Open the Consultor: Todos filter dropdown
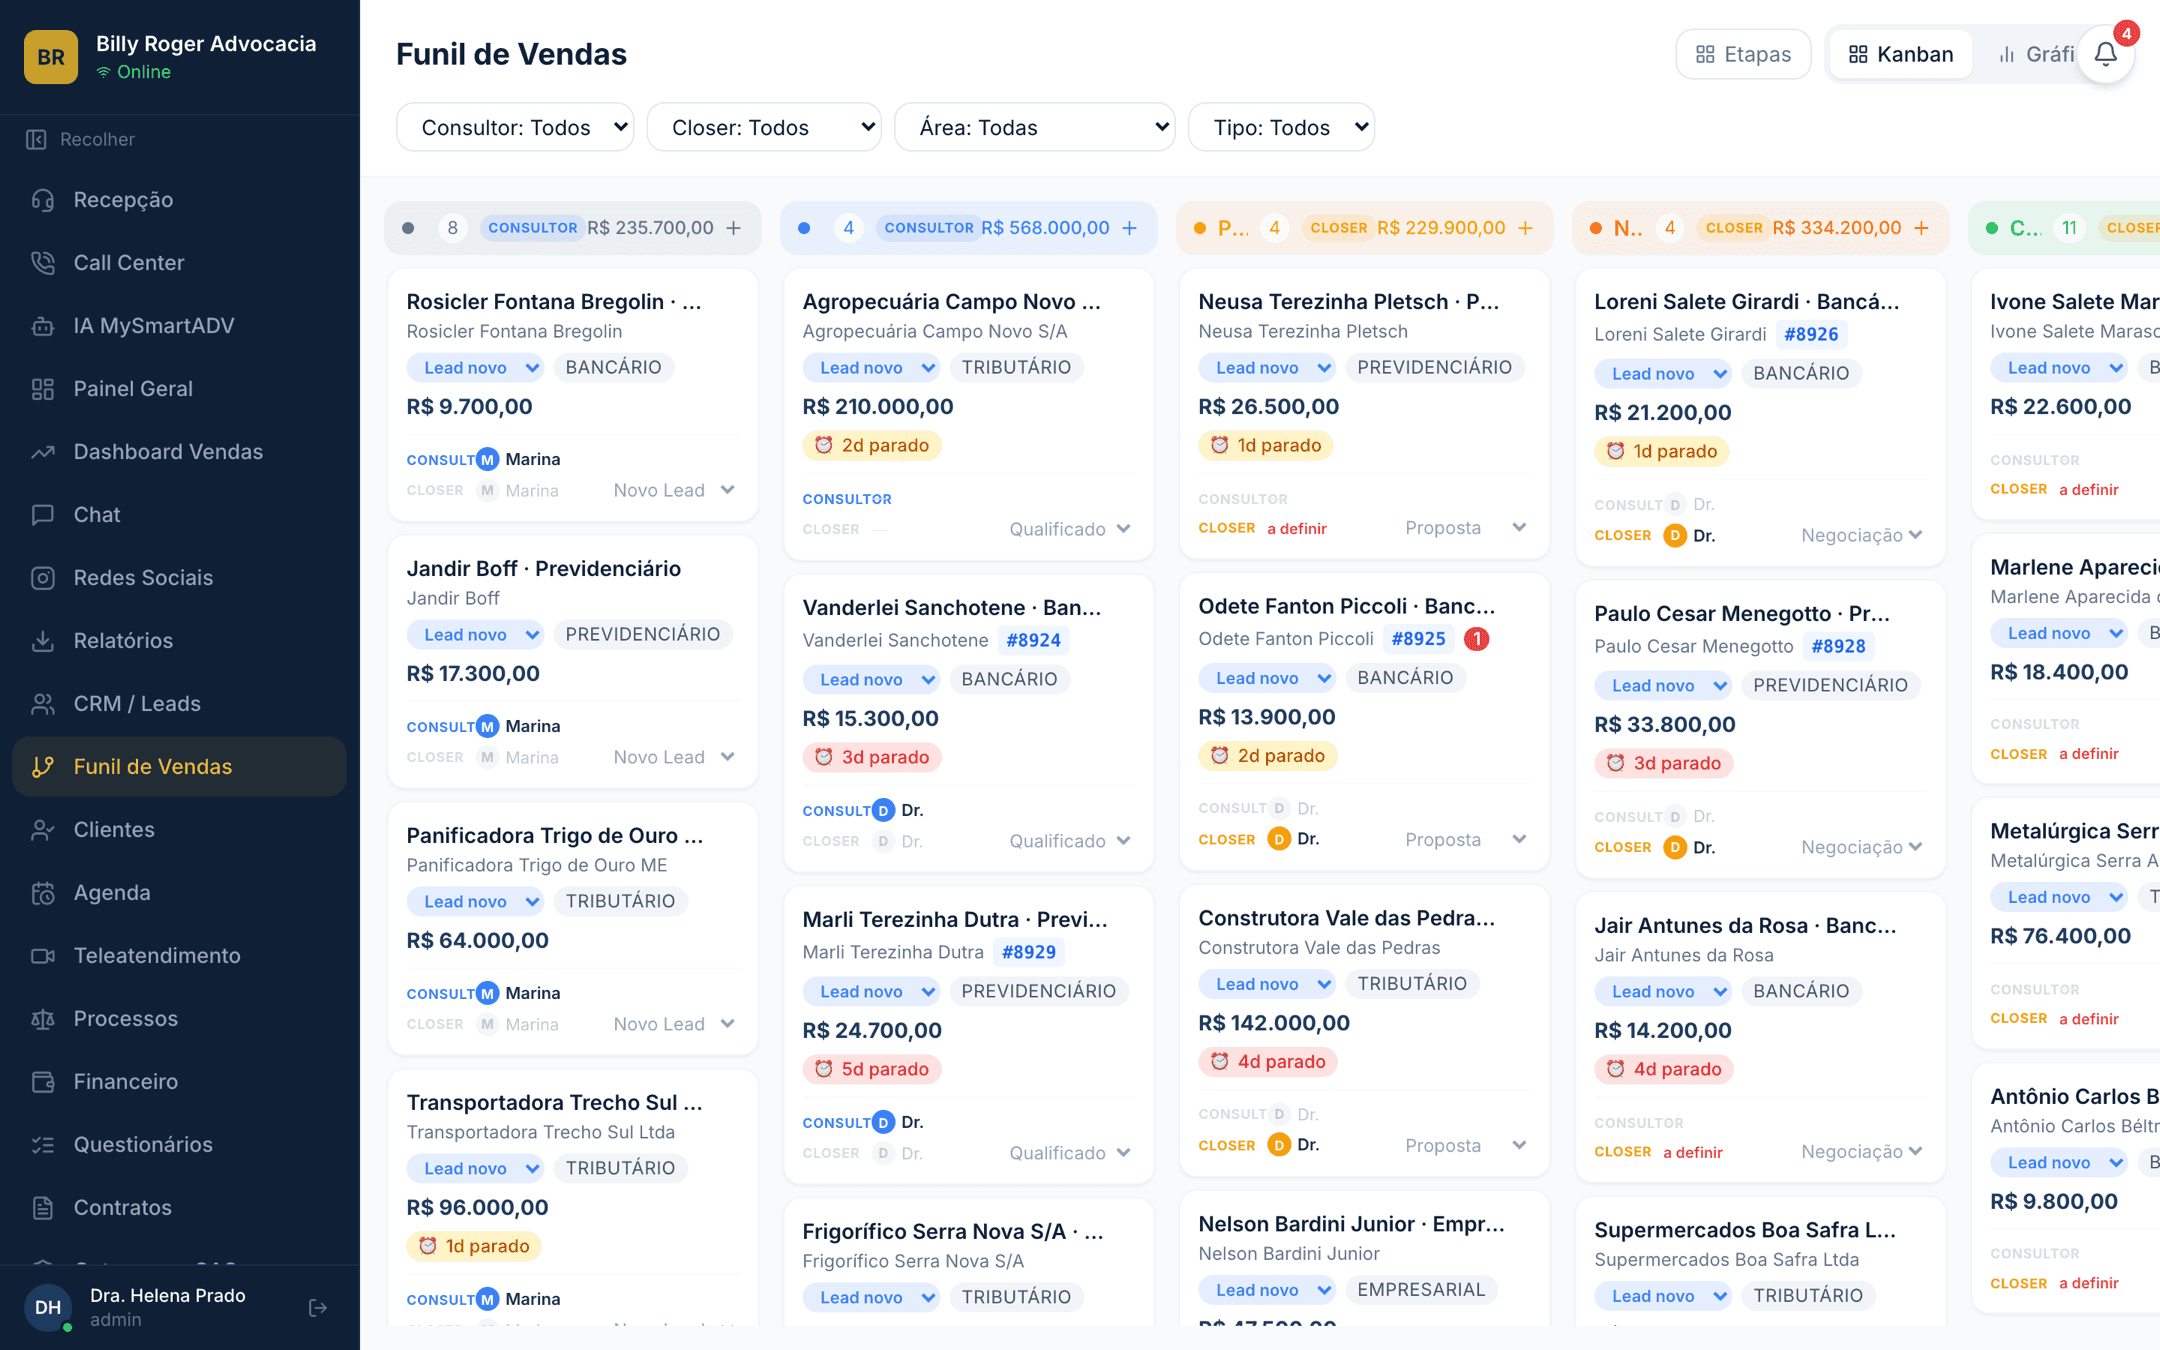 click(515, 127)
